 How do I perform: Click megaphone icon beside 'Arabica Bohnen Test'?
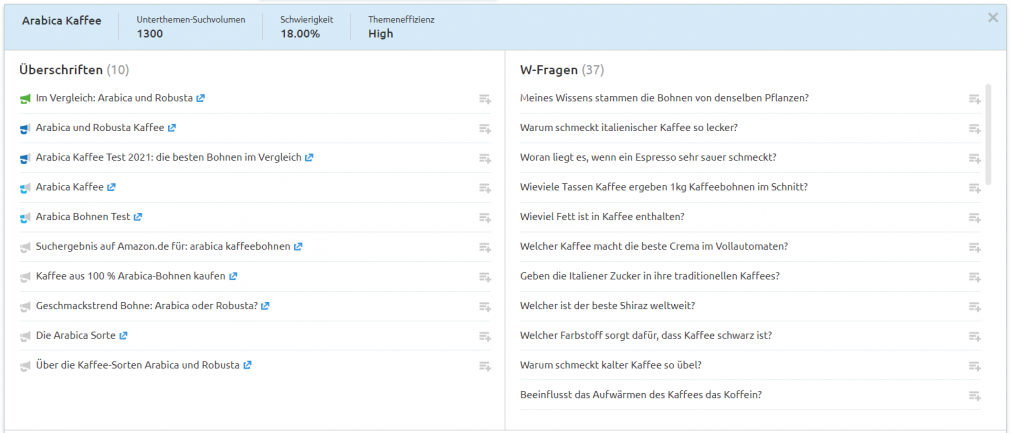(25, 217)
